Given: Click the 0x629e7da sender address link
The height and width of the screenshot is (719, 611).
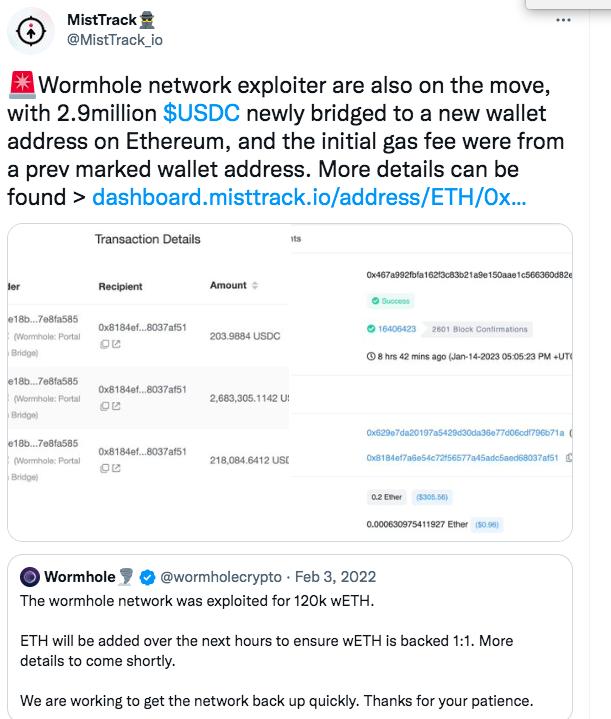Looking at the screenshot, I should (x=466, y=433).
